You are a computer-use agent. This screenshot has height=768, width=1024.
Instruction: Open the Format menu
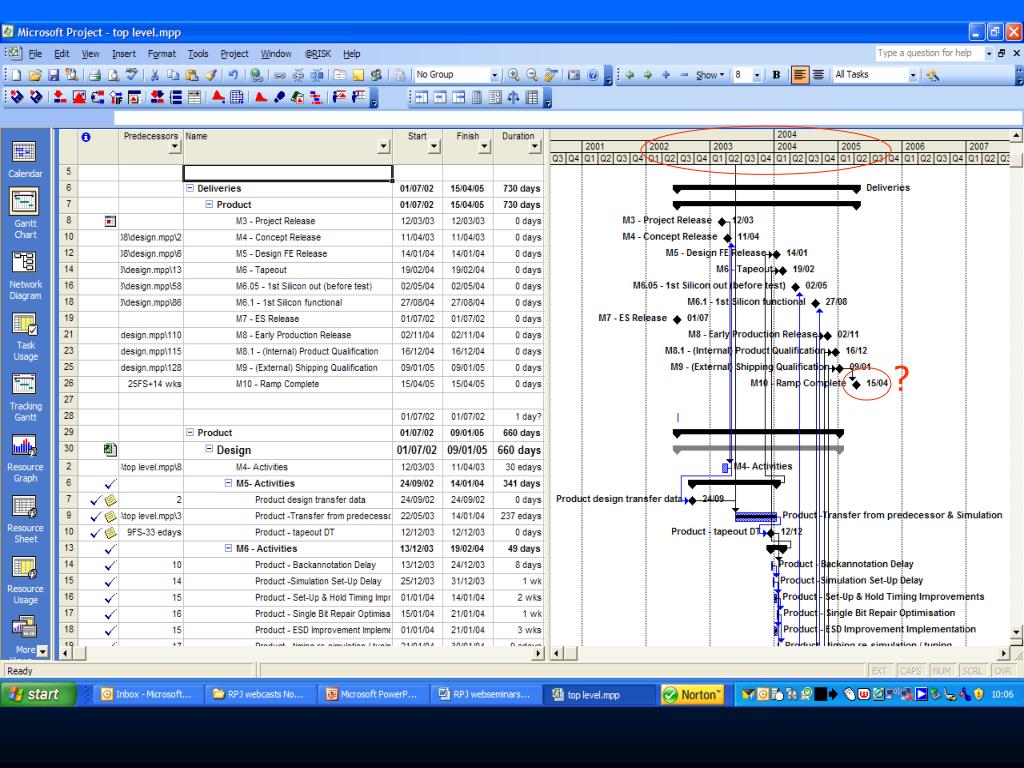pyautogui.click(x=161, y=54)
